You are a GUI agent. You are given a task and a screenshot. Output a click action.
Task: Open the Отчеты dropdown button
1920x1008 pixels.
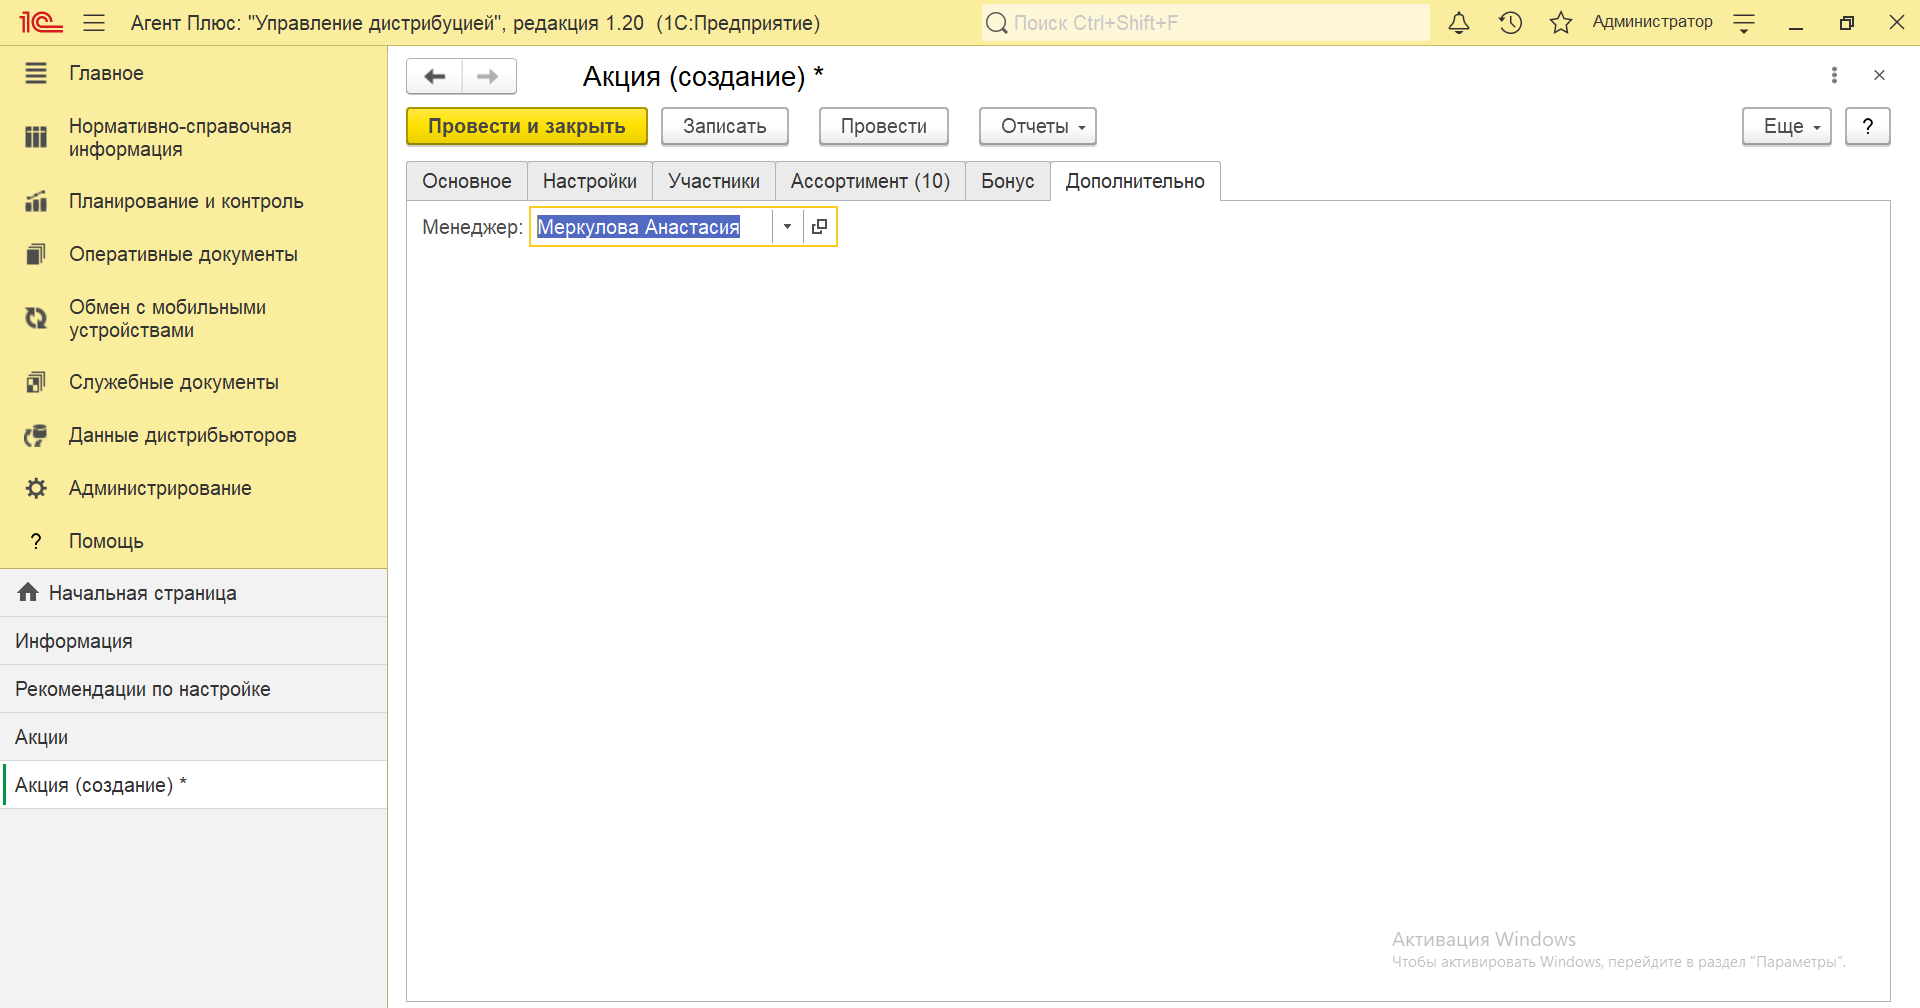tap(1038, 126)
